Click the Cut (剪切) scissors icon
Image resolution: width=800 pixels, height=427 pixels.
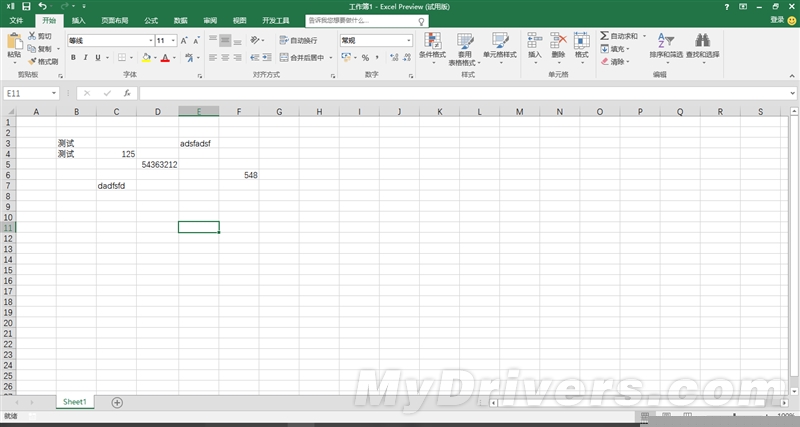(x=32, y=36)
